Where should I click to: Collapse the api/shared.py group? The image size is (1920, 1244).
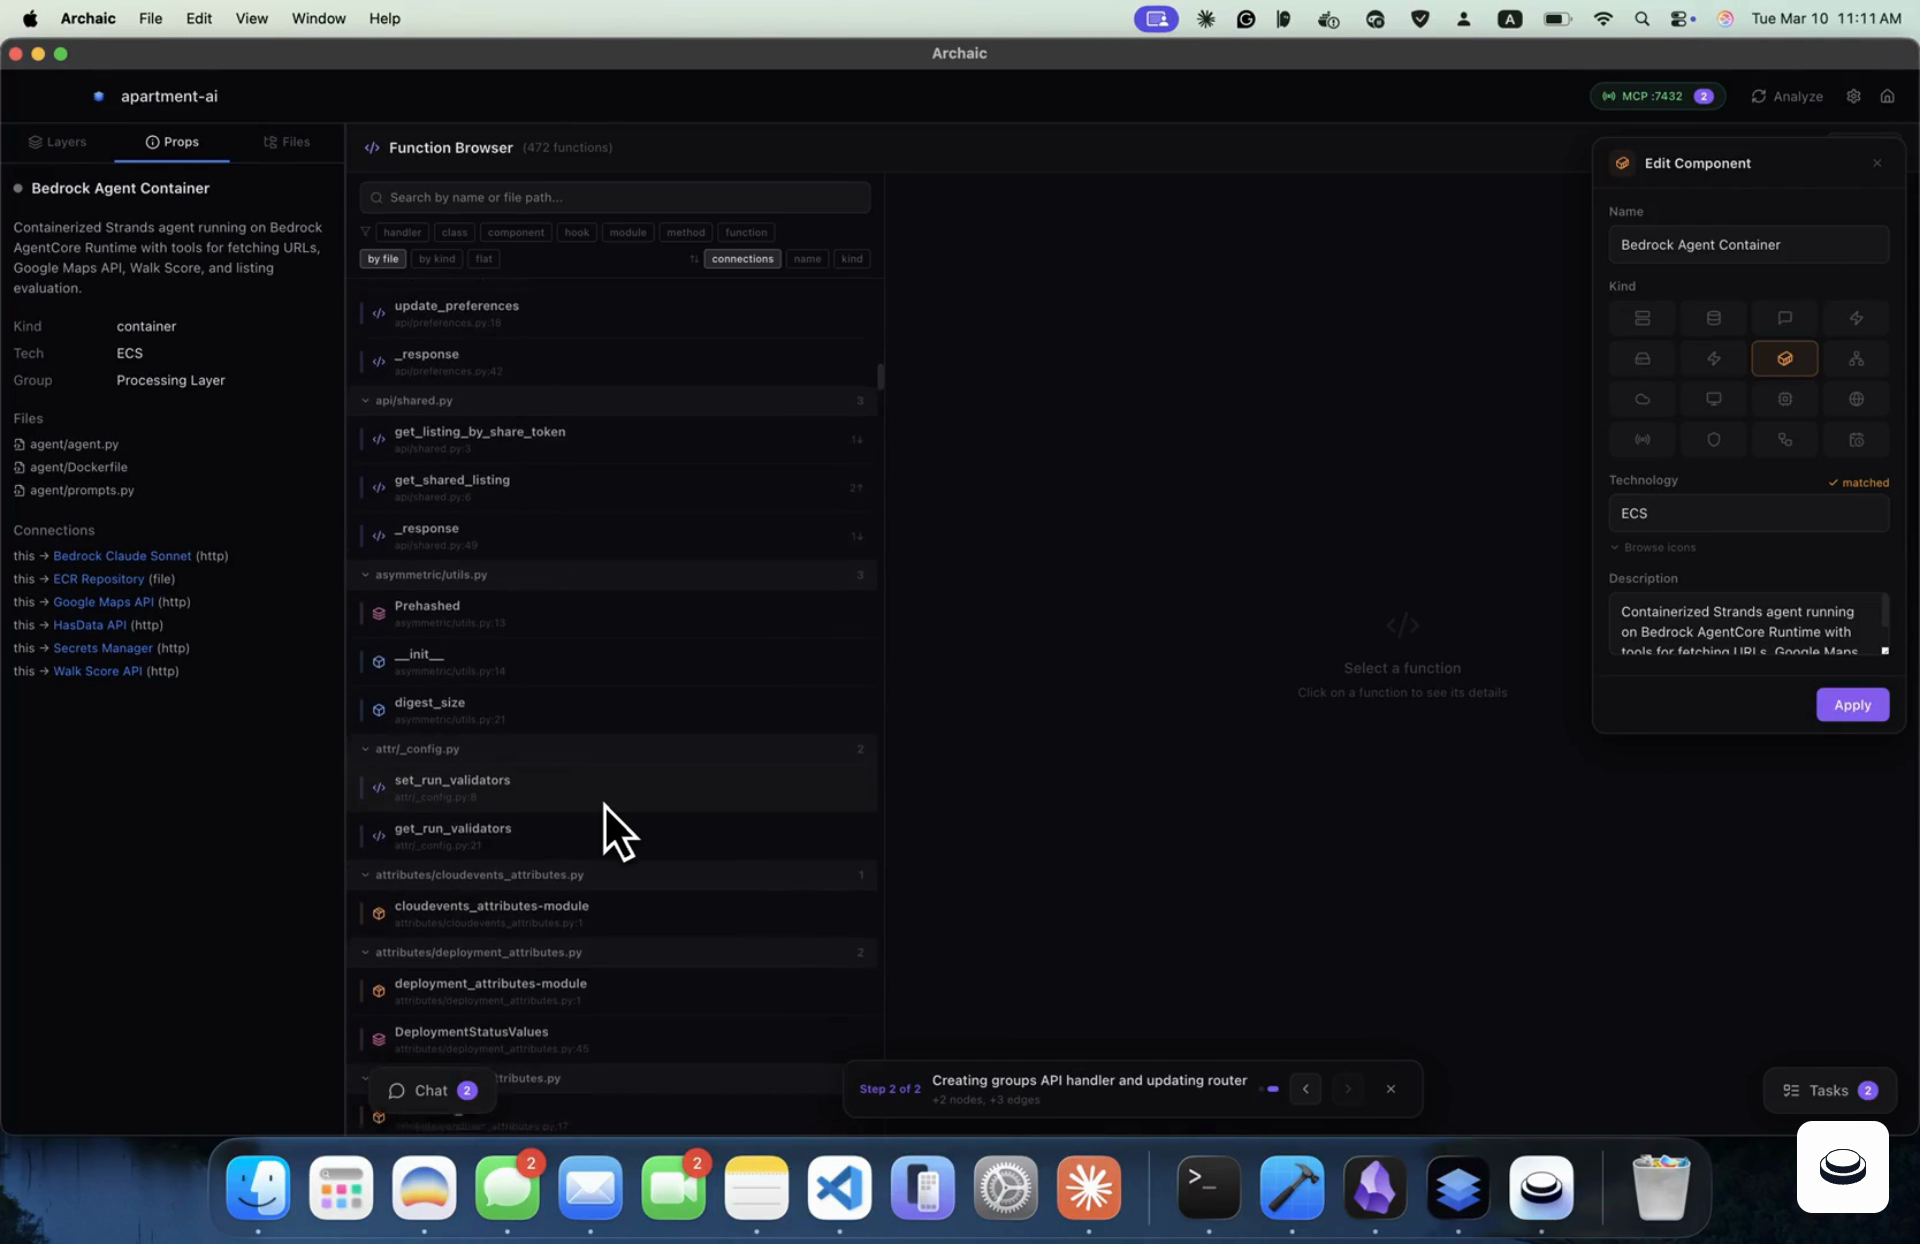pyautogui.click(x=365, y=401)
